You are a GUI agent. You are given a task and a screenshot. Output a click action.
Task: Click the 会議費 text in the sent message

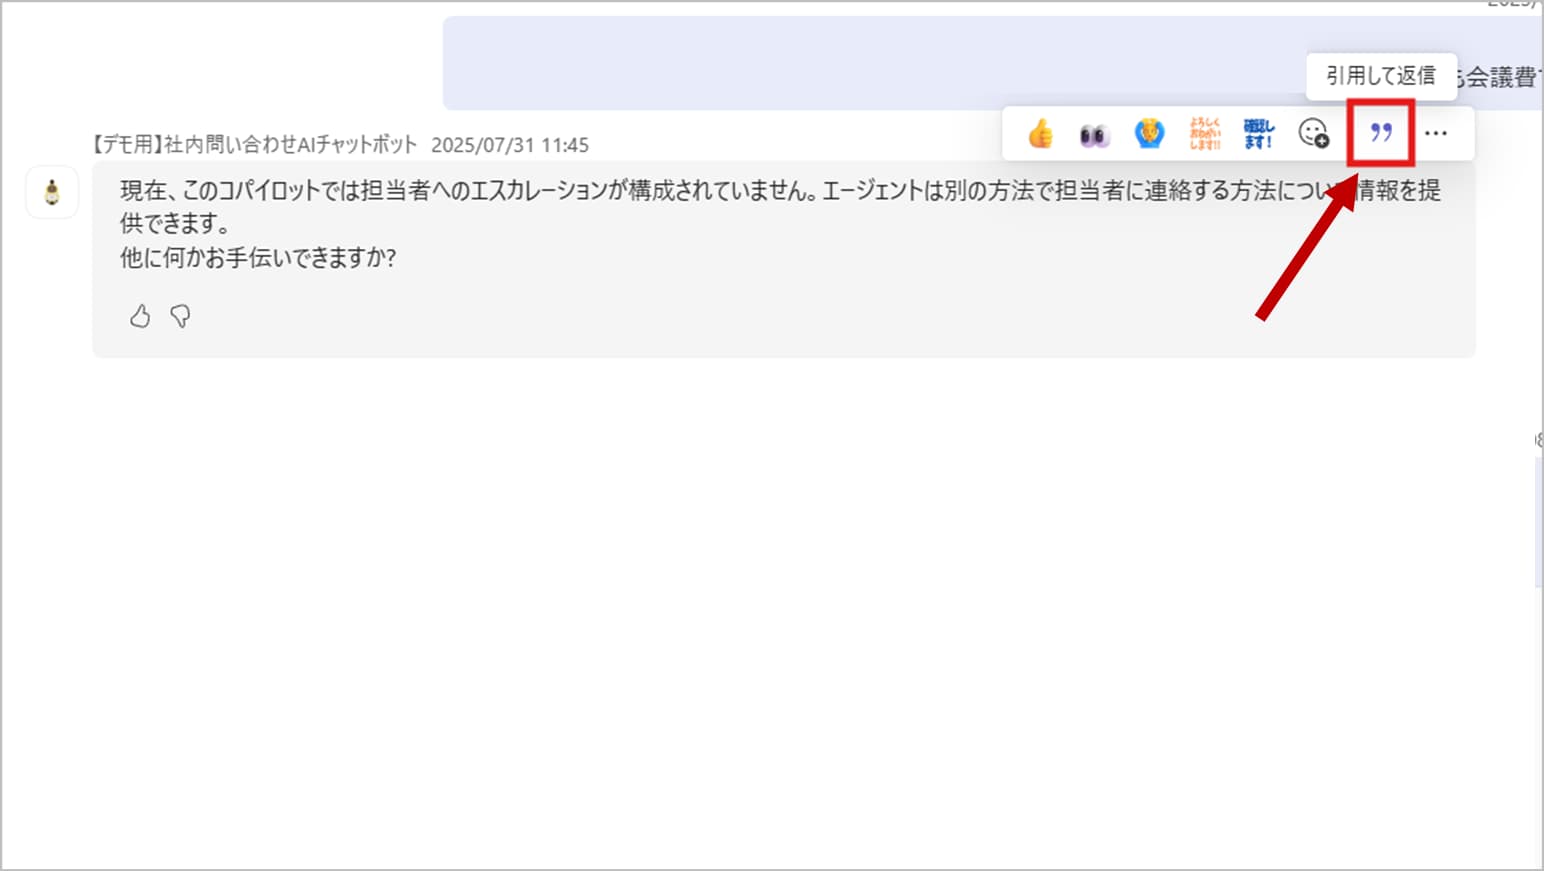tap(1500, 77)
